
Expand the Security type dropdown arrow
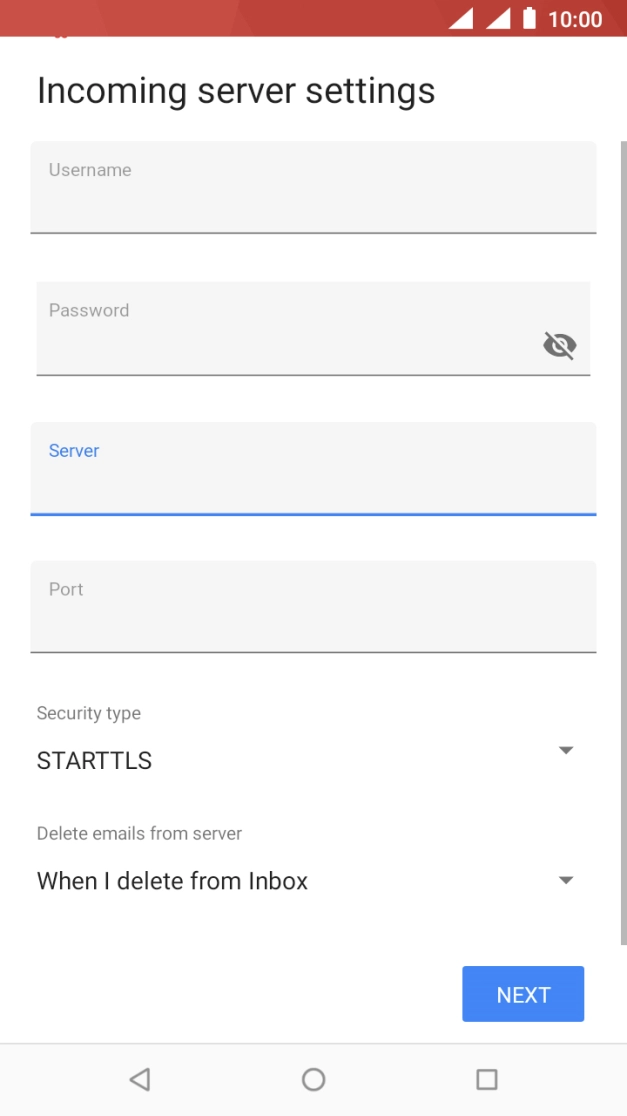(x=566, y=750)
